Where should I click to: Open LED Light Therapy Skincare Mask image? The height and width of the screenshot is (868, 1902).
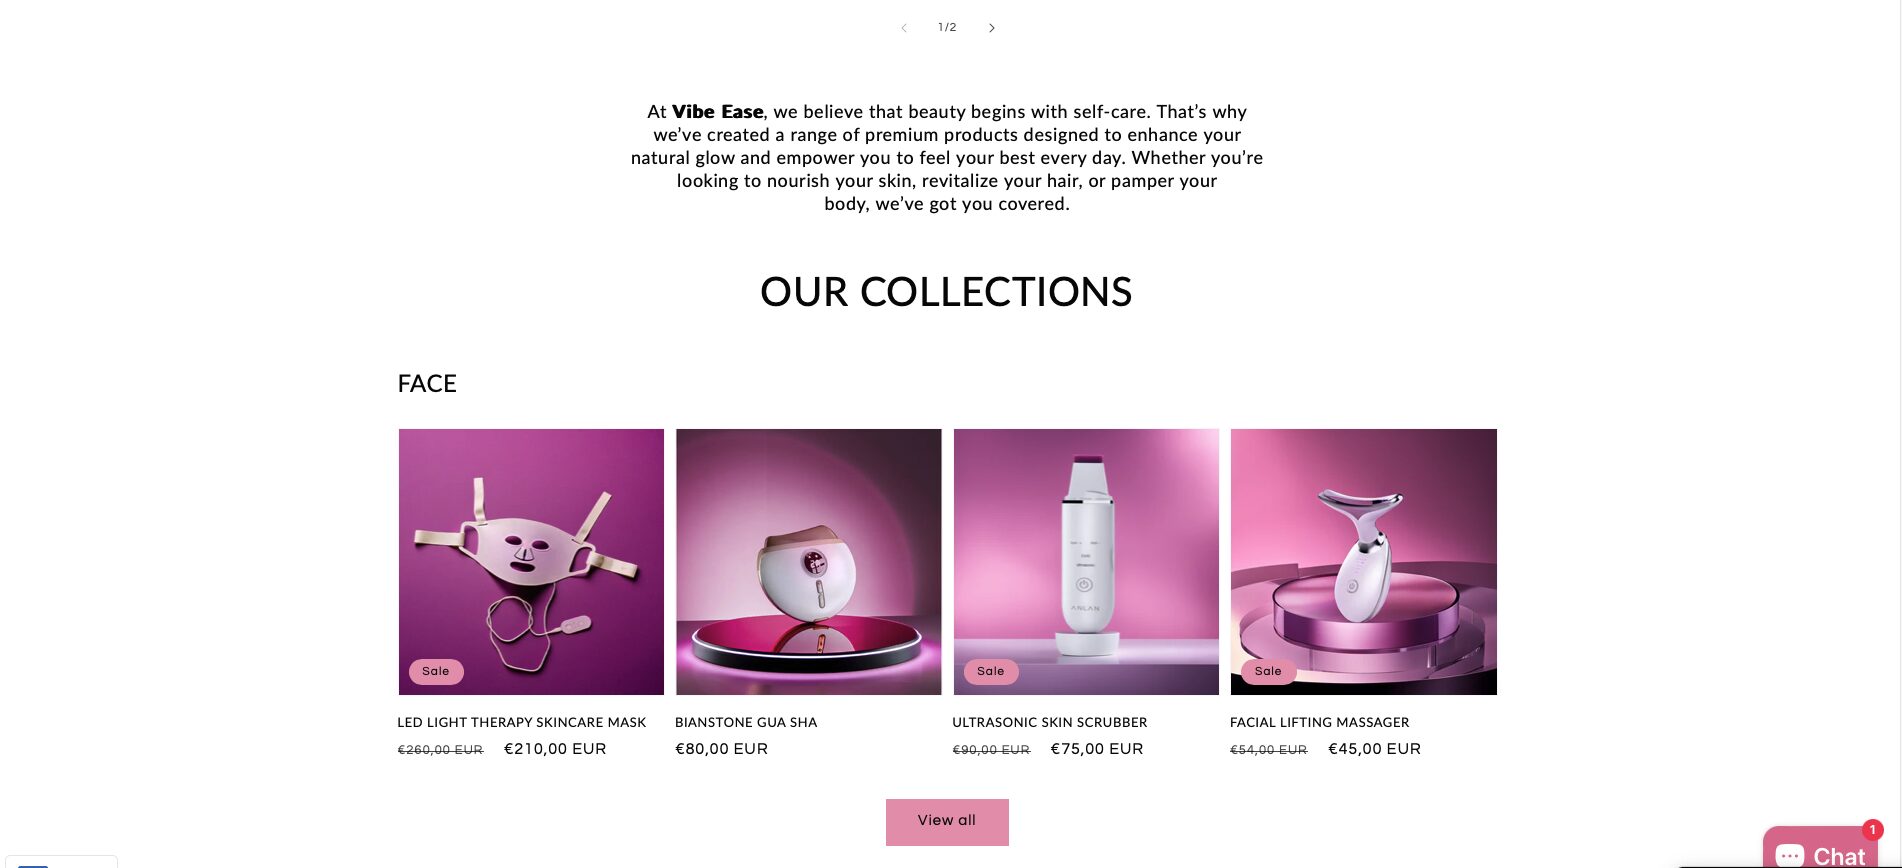point(531,562)
